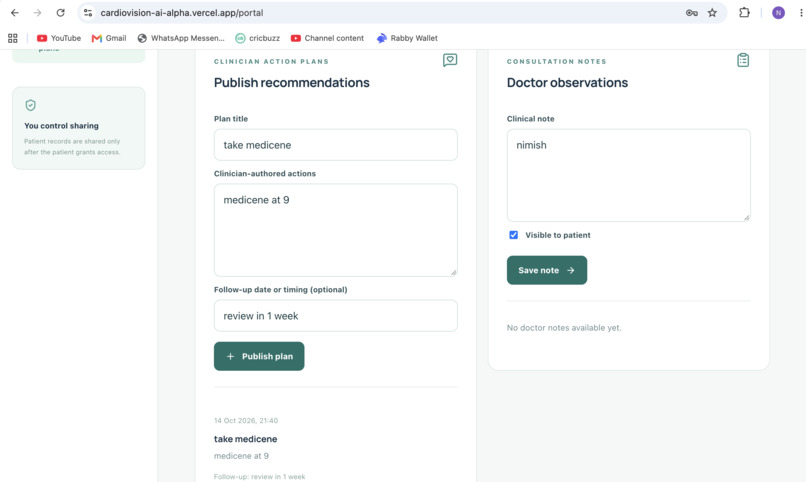
Task: Click the Publish plan button
Action: (x=259, y=356)
